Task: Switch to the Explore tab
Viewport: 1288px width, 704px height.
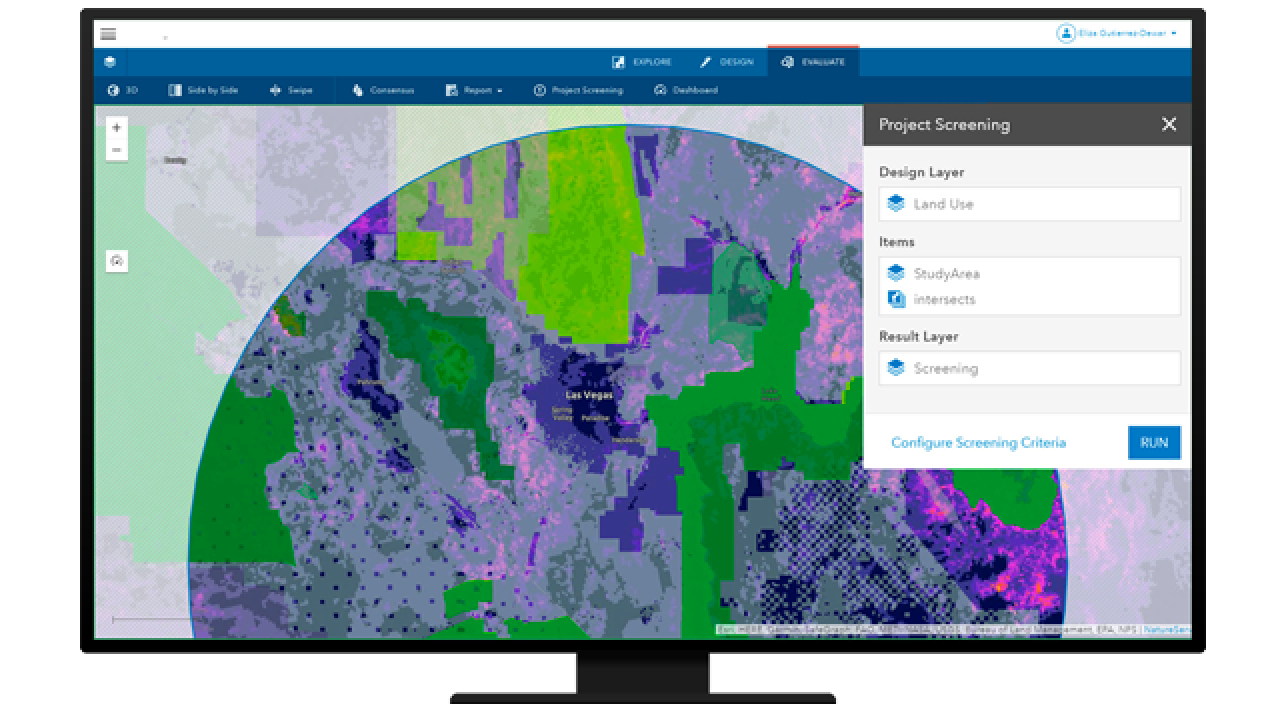Action: click(x=642, y=62)
